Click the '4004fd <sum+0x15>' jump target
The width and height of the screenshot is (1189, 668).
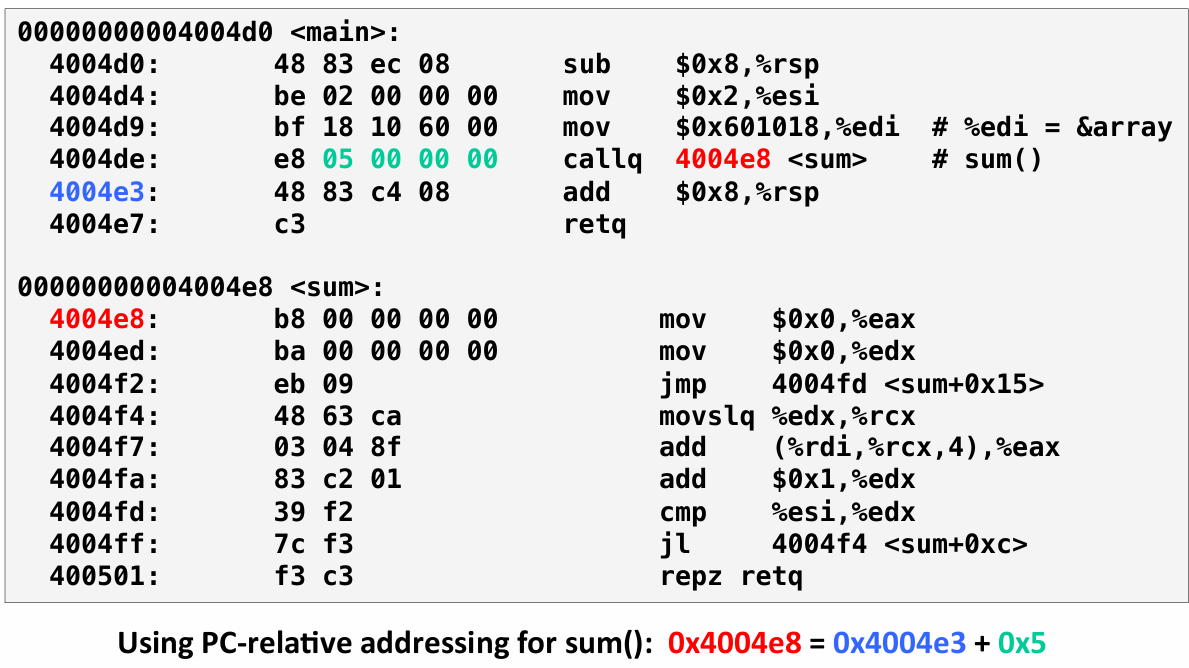coord(907,384)
